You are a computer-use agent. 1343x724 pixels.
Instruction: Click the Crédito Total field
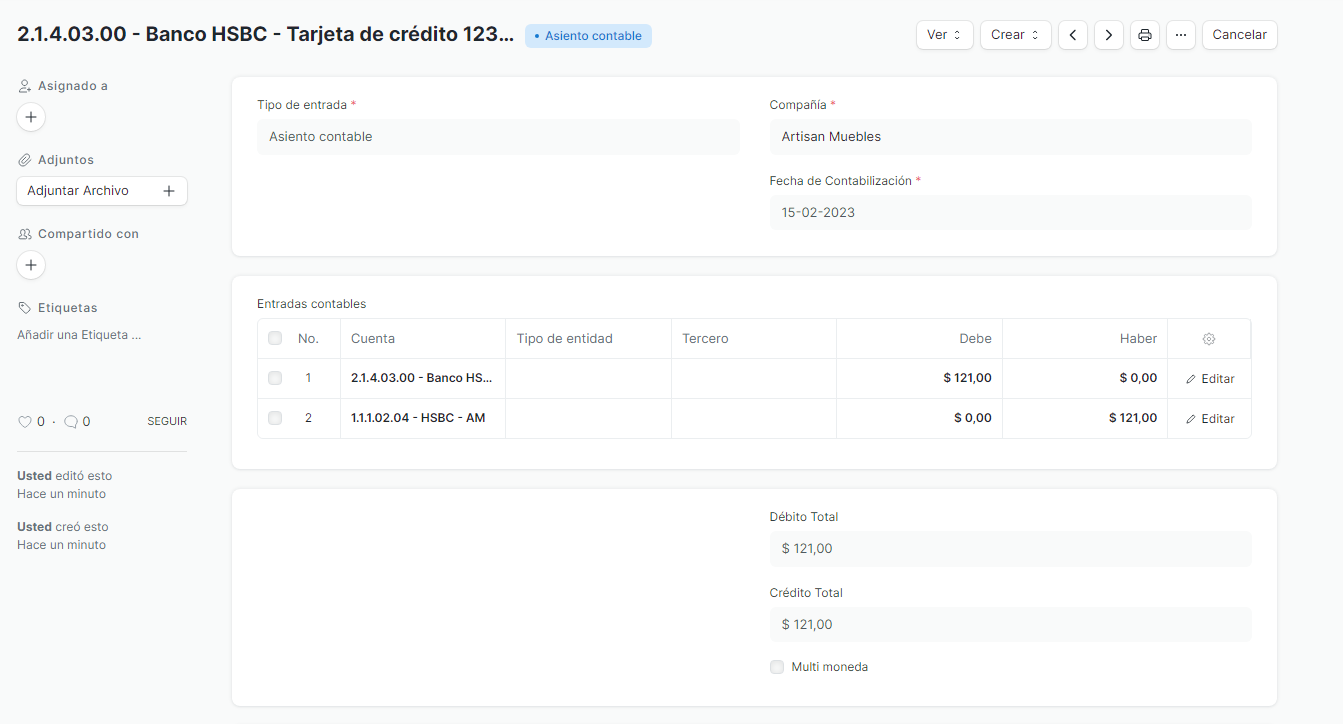(1010, 625)
